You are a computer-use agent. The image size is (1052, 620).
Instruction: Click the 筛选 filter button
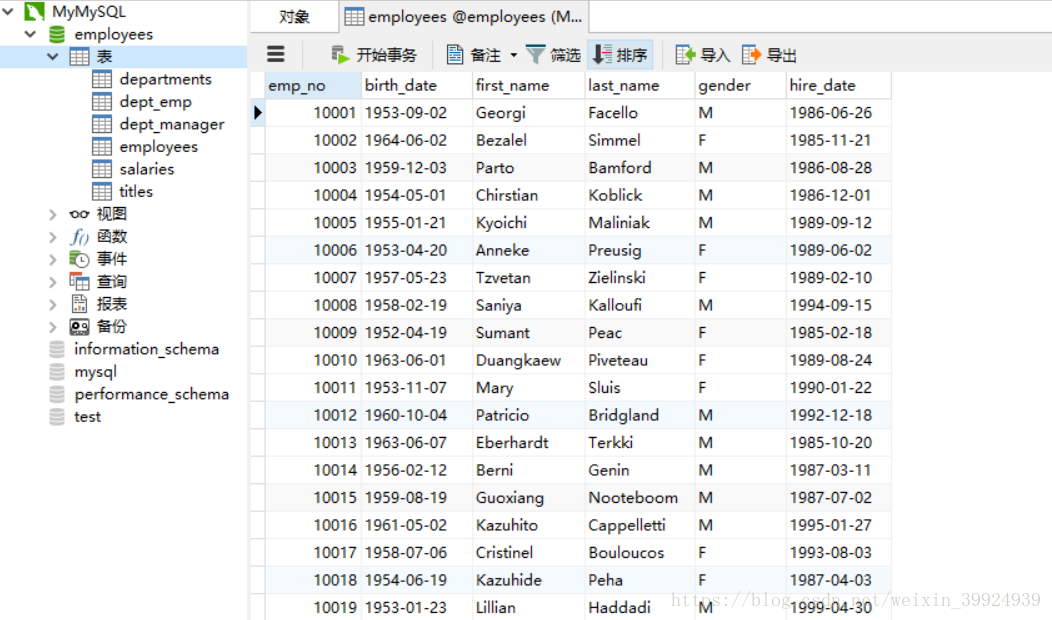pos(554,54)
